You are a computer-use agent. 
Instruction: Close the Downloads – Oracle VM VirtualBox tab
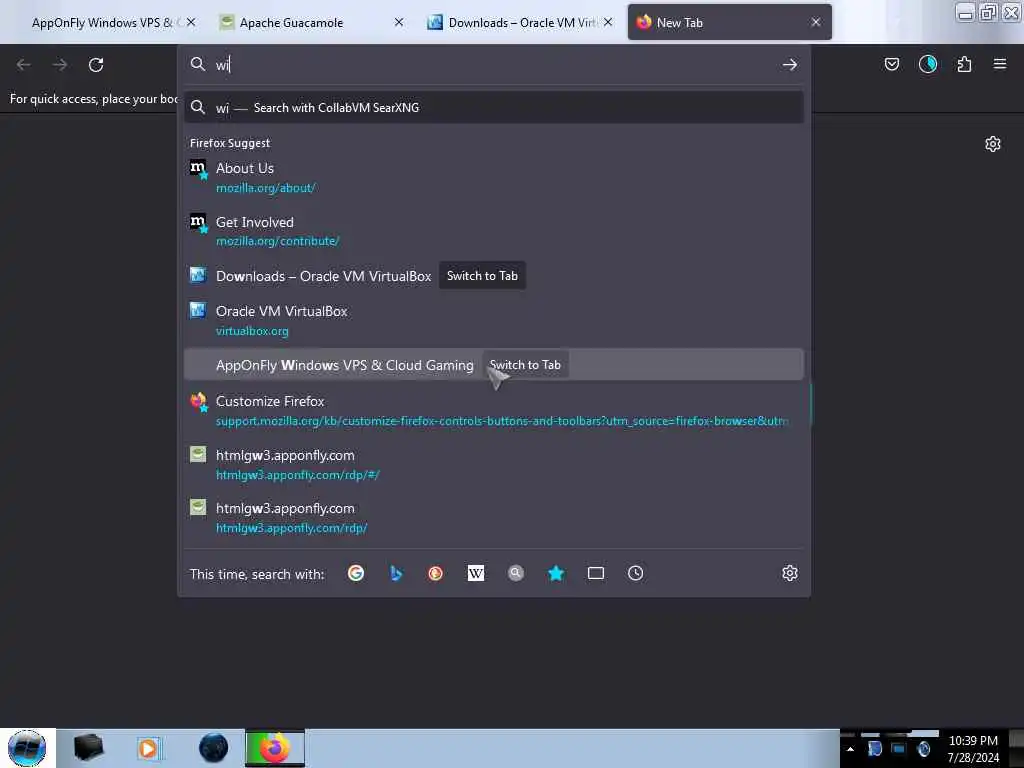[608, 22]
